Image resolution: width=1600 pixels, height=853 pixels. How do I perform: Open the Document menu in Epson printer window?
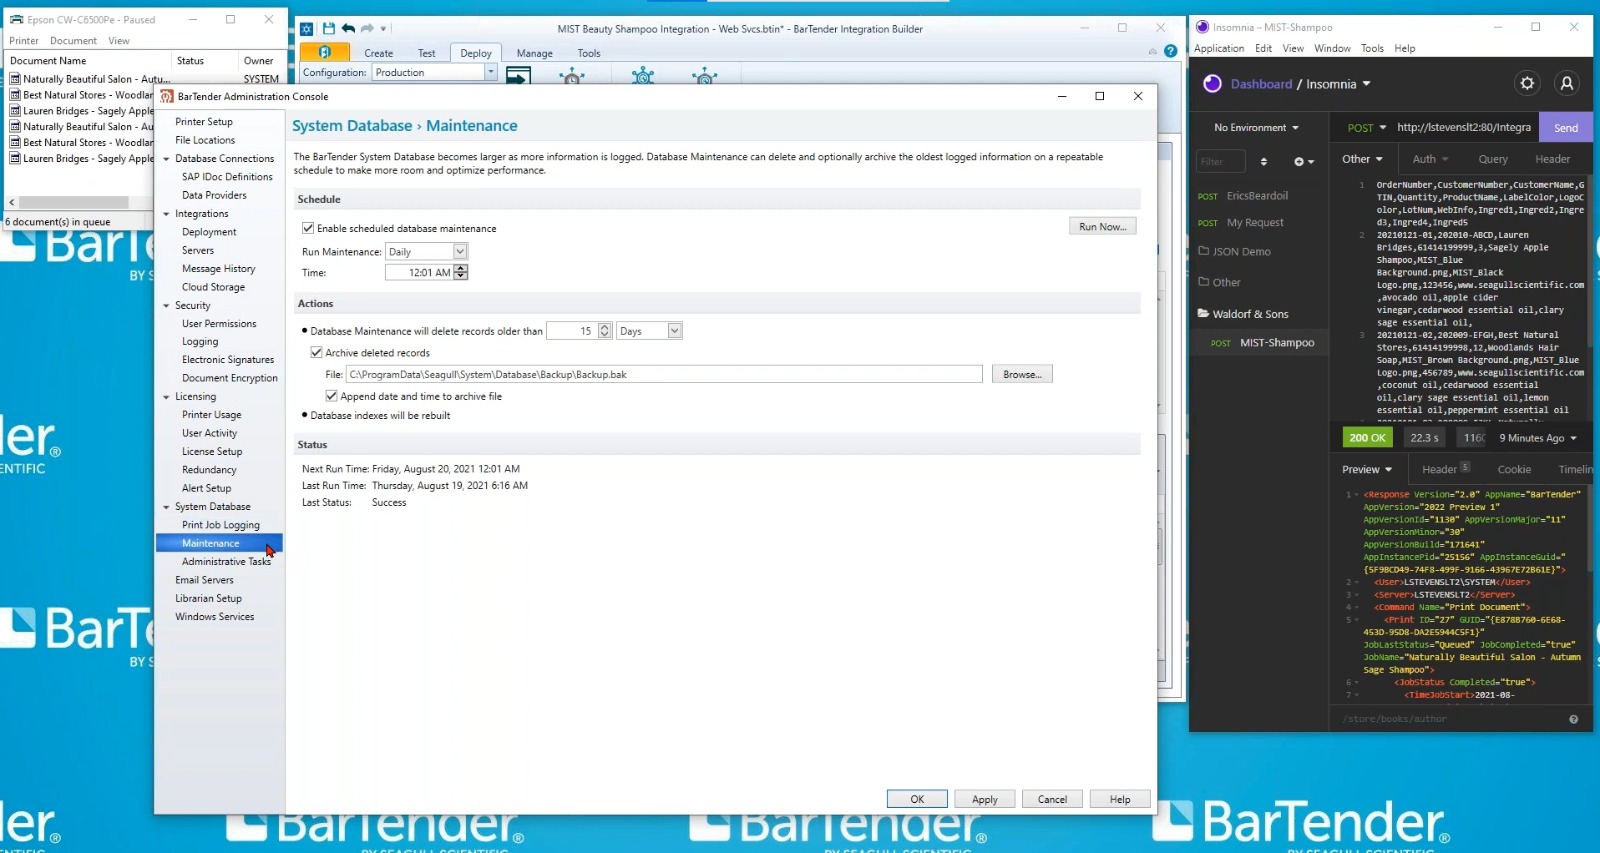(x=73, y=41)
